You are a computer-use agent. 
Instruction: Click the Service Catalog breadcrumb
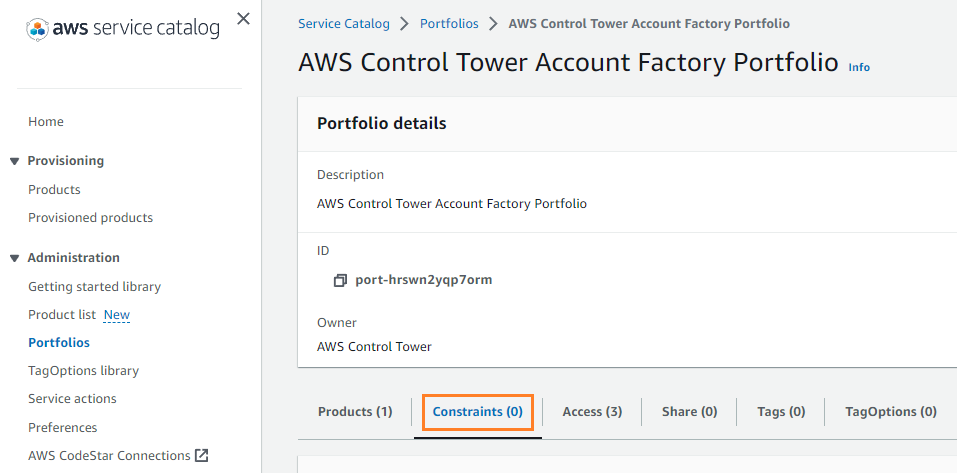(344, 24)
